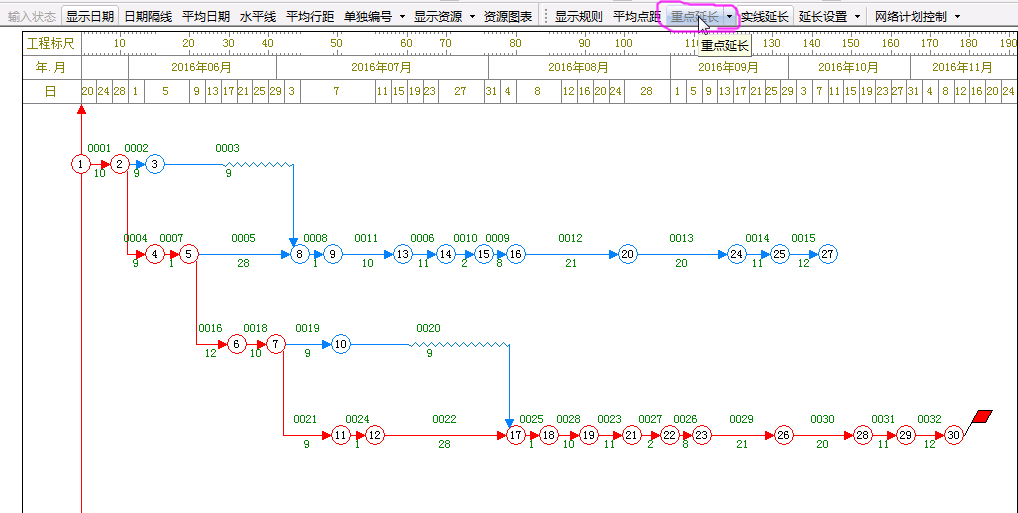Select blue node 8
This screenshot has width=1018, height=513.
pos(299,254)
